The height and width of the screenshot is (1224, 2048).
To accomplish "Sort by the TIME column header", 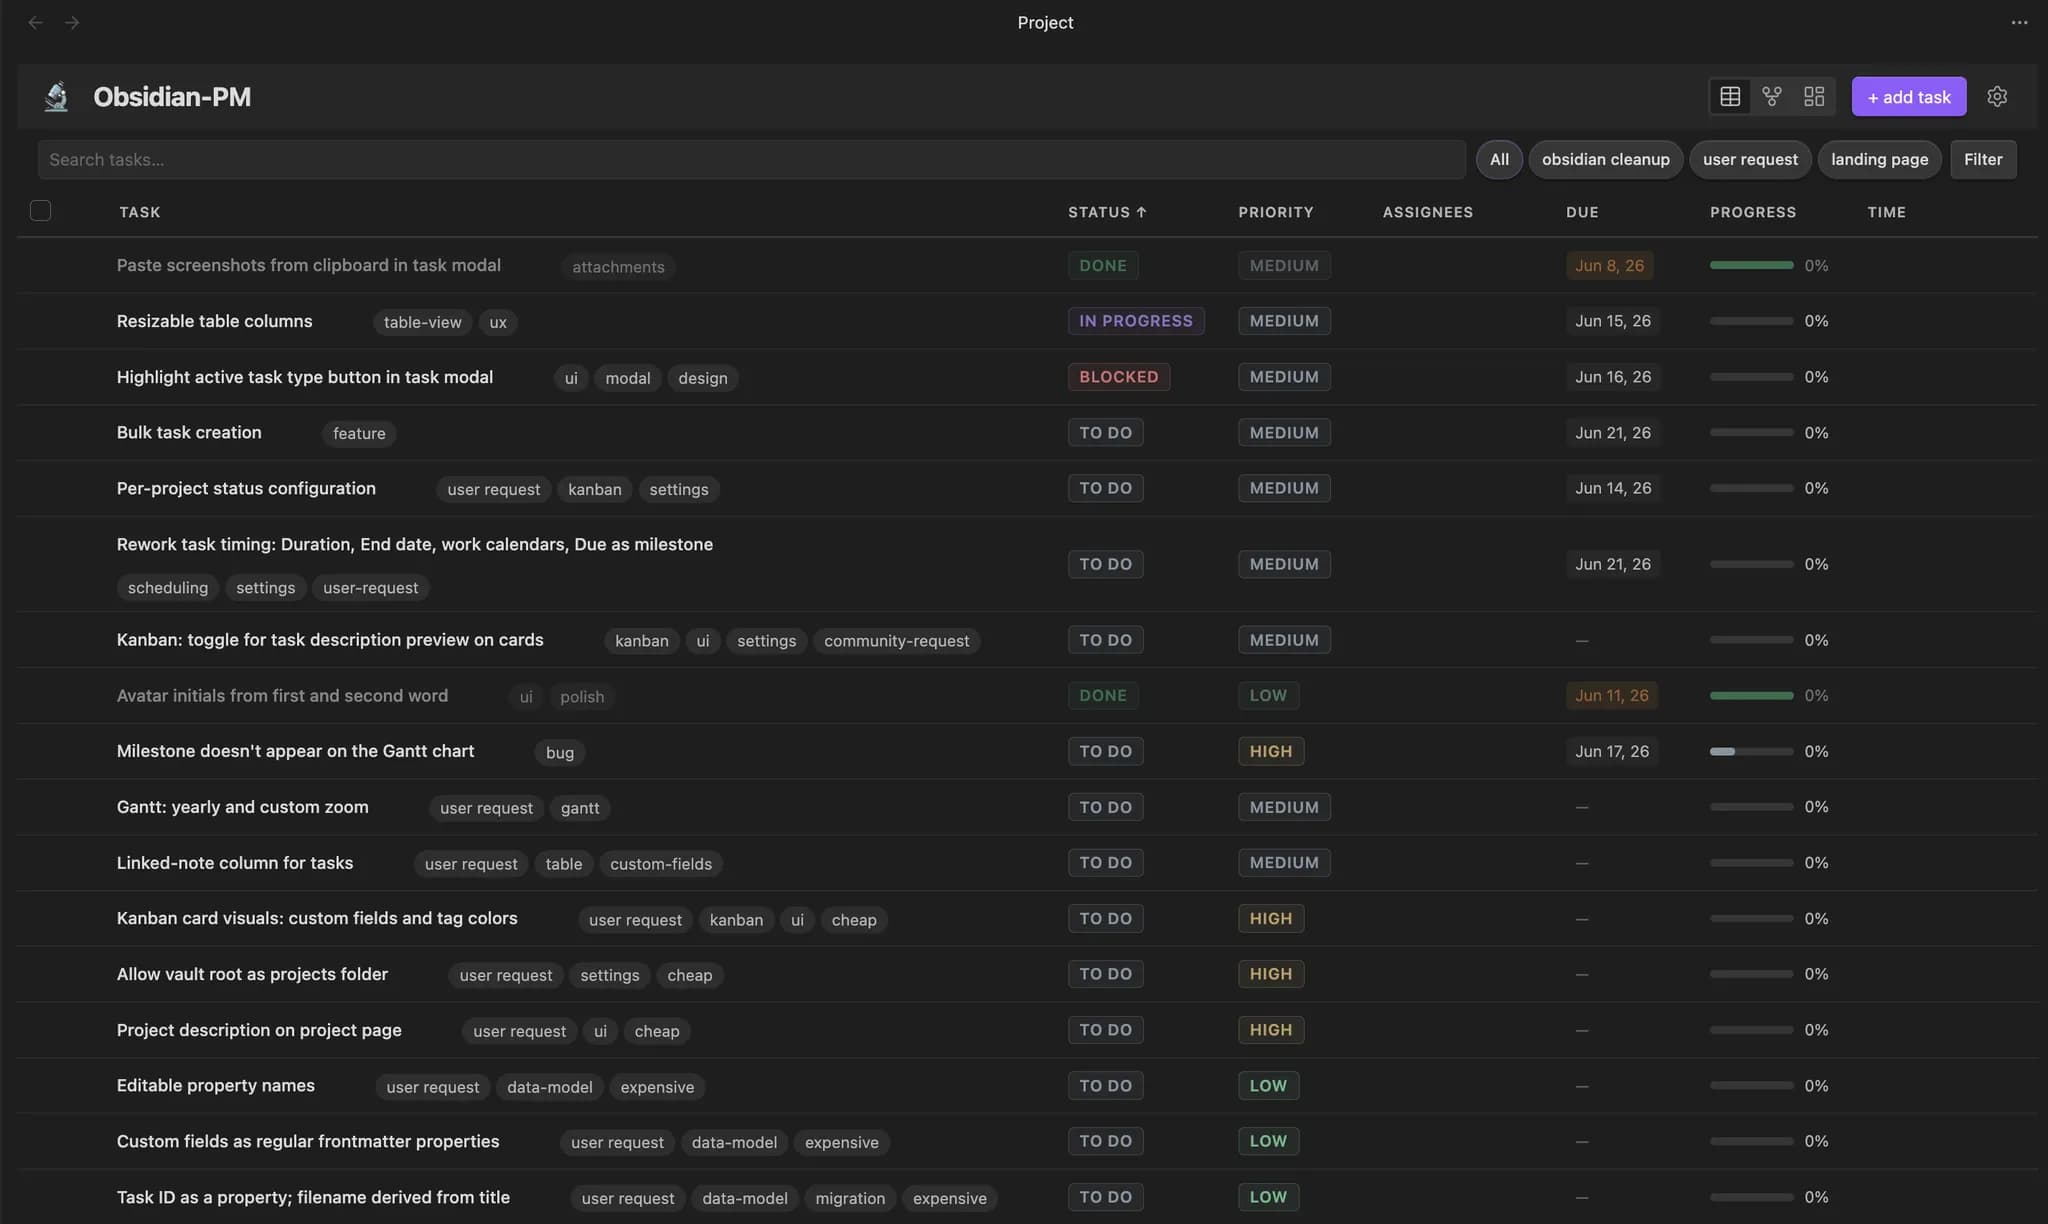I will point(1886,212).
